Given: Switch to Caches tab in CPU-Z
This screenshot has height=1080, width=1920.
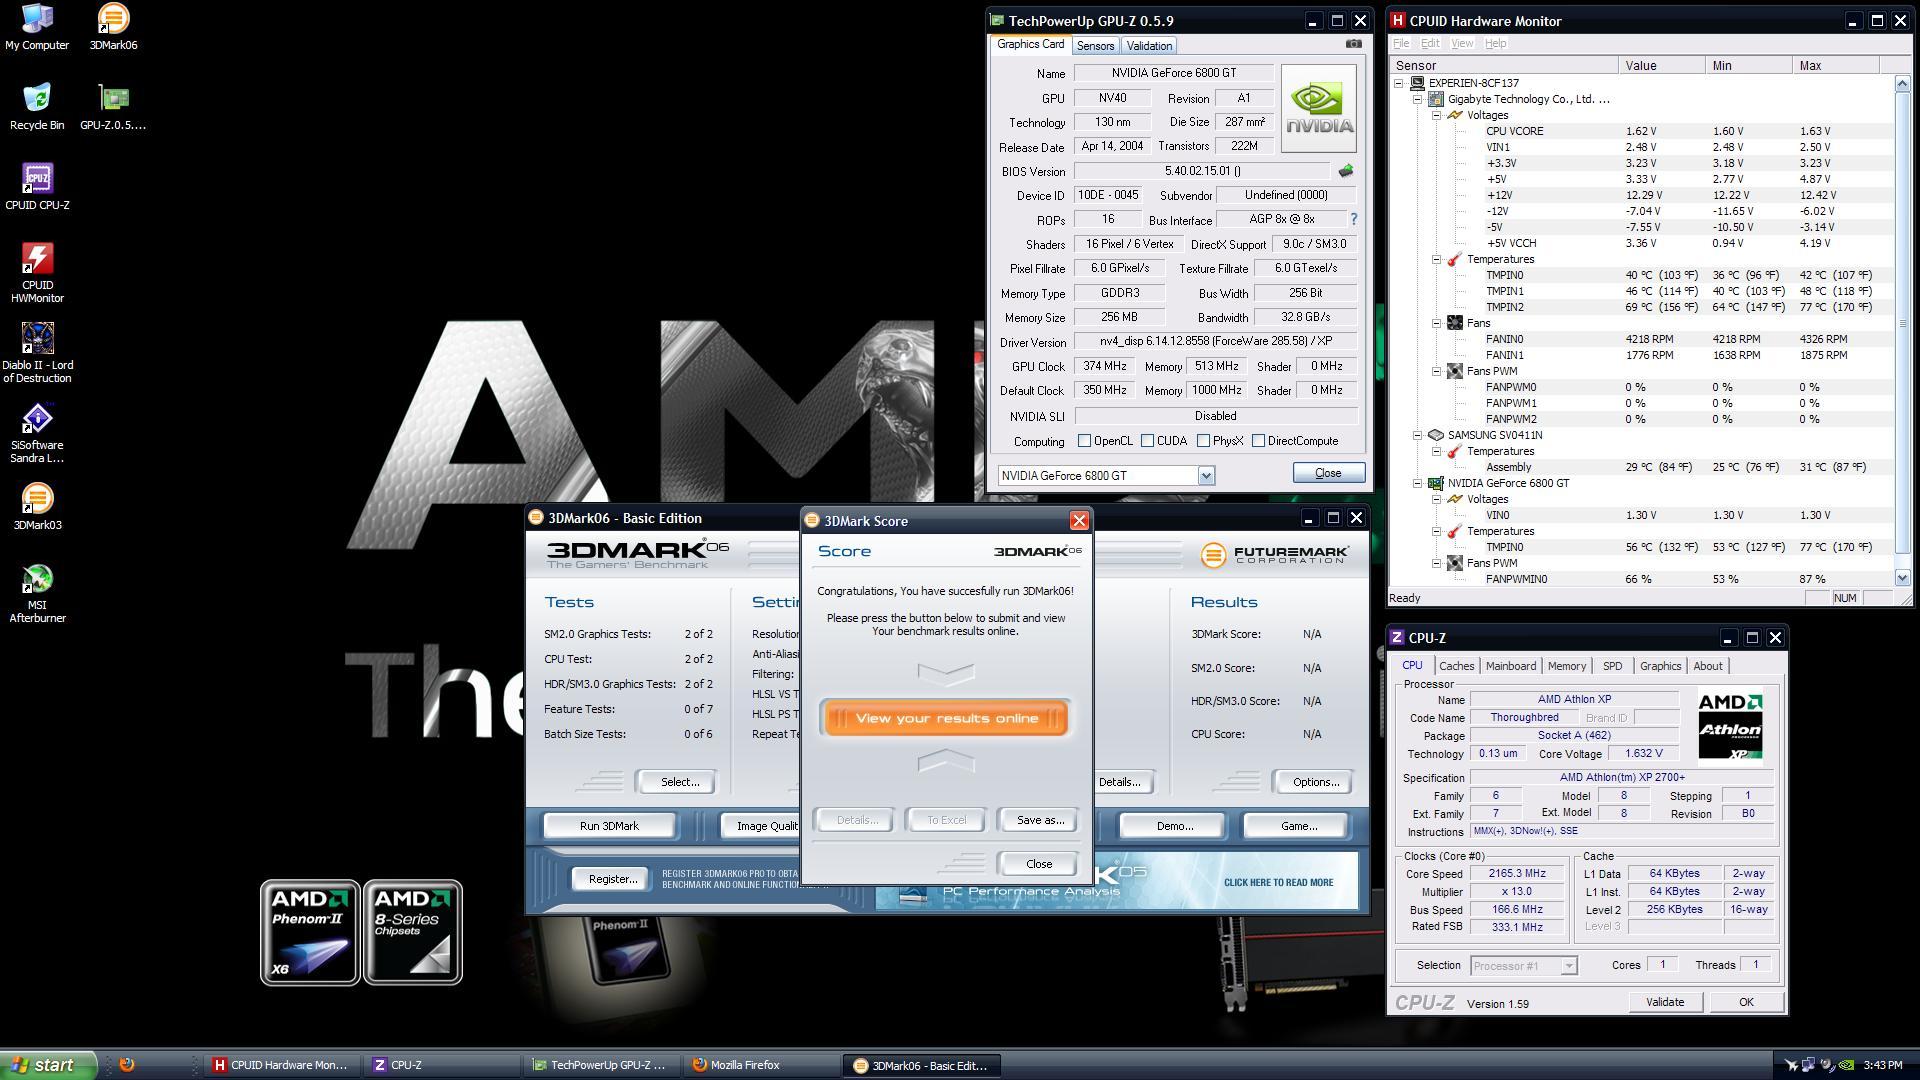Looking at the screenshot, I should [1456, 666].
